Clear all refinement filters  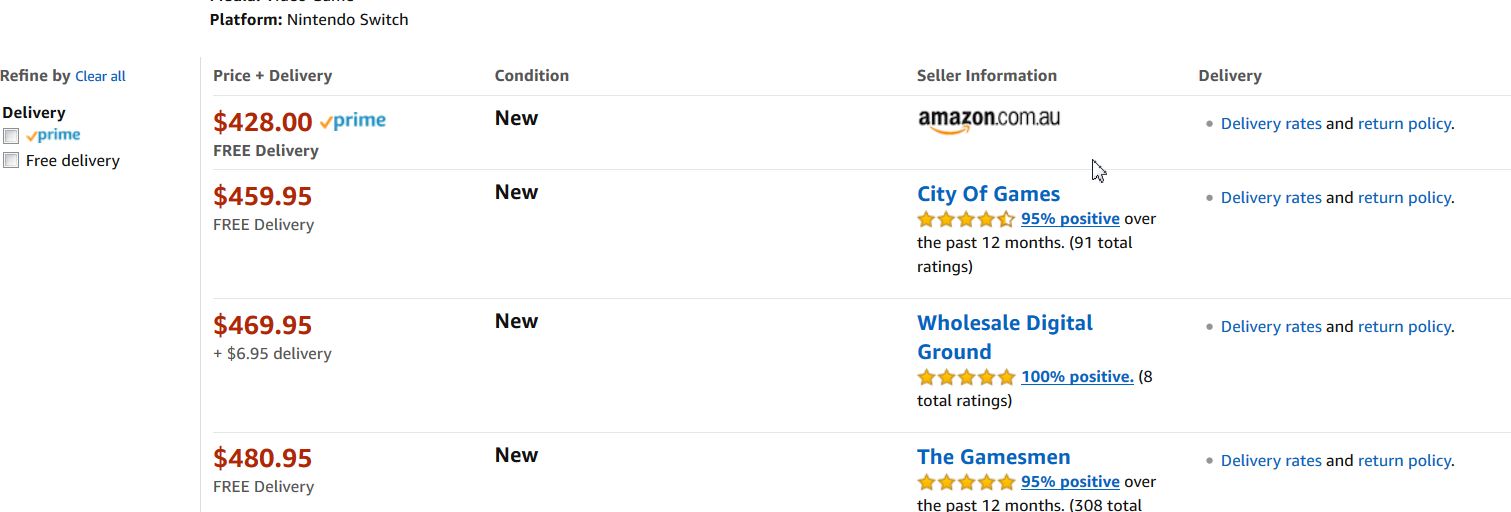(x=100, y=76)
